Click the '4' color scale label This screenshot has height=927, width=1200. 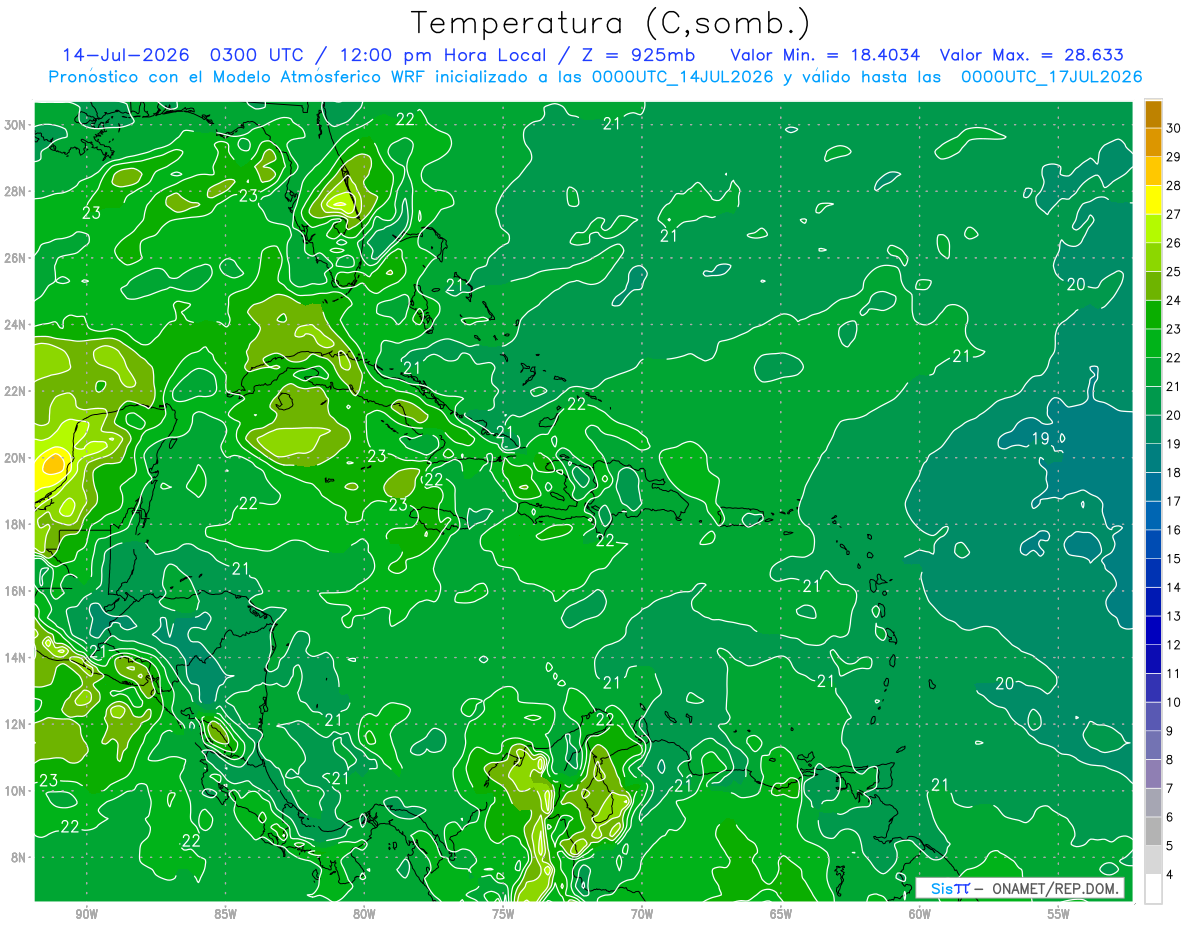click(x=1170, y=874)
